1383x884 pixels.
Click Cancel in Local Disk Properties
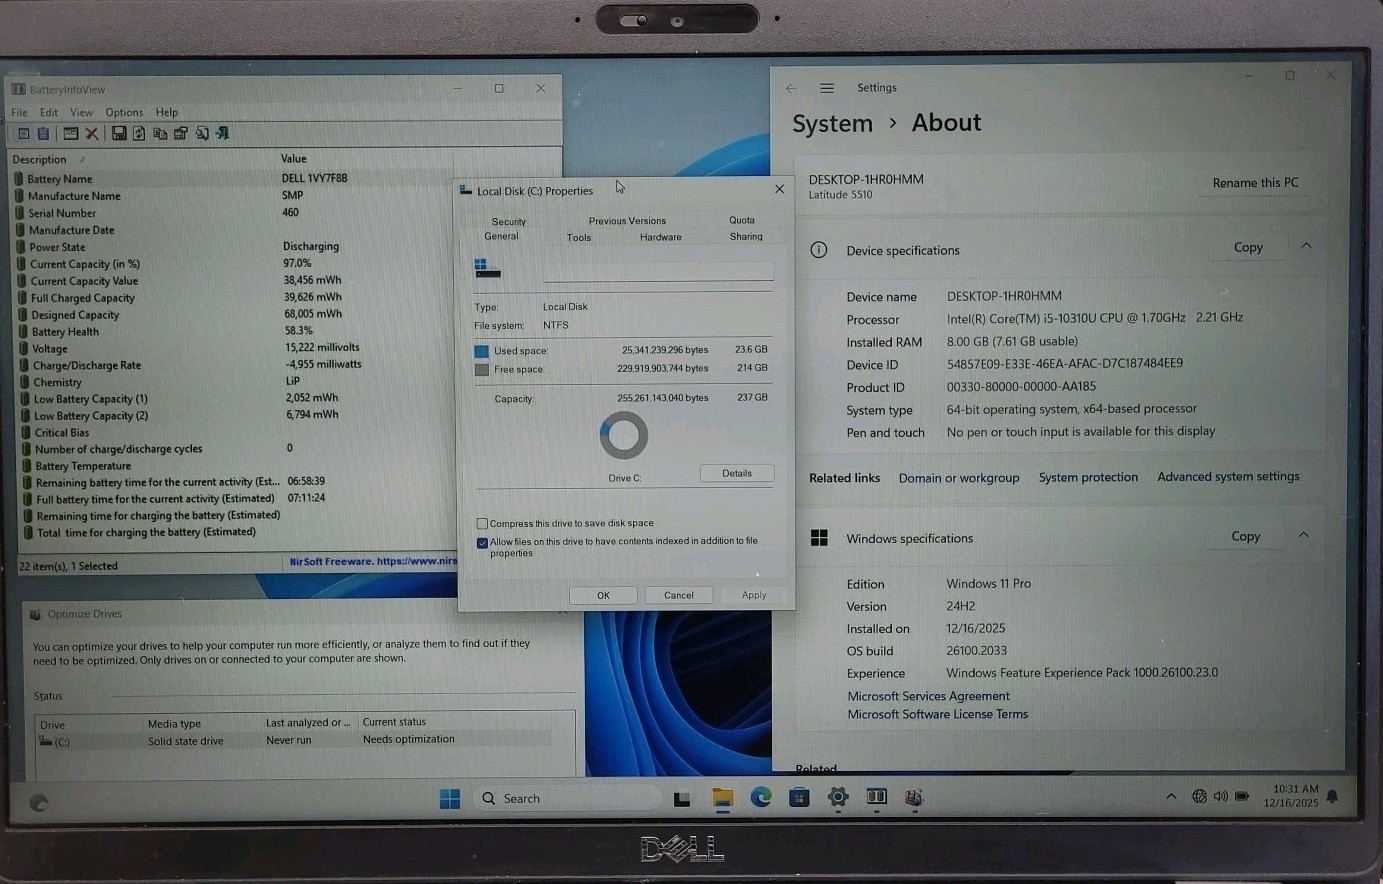tap(679, 595)
